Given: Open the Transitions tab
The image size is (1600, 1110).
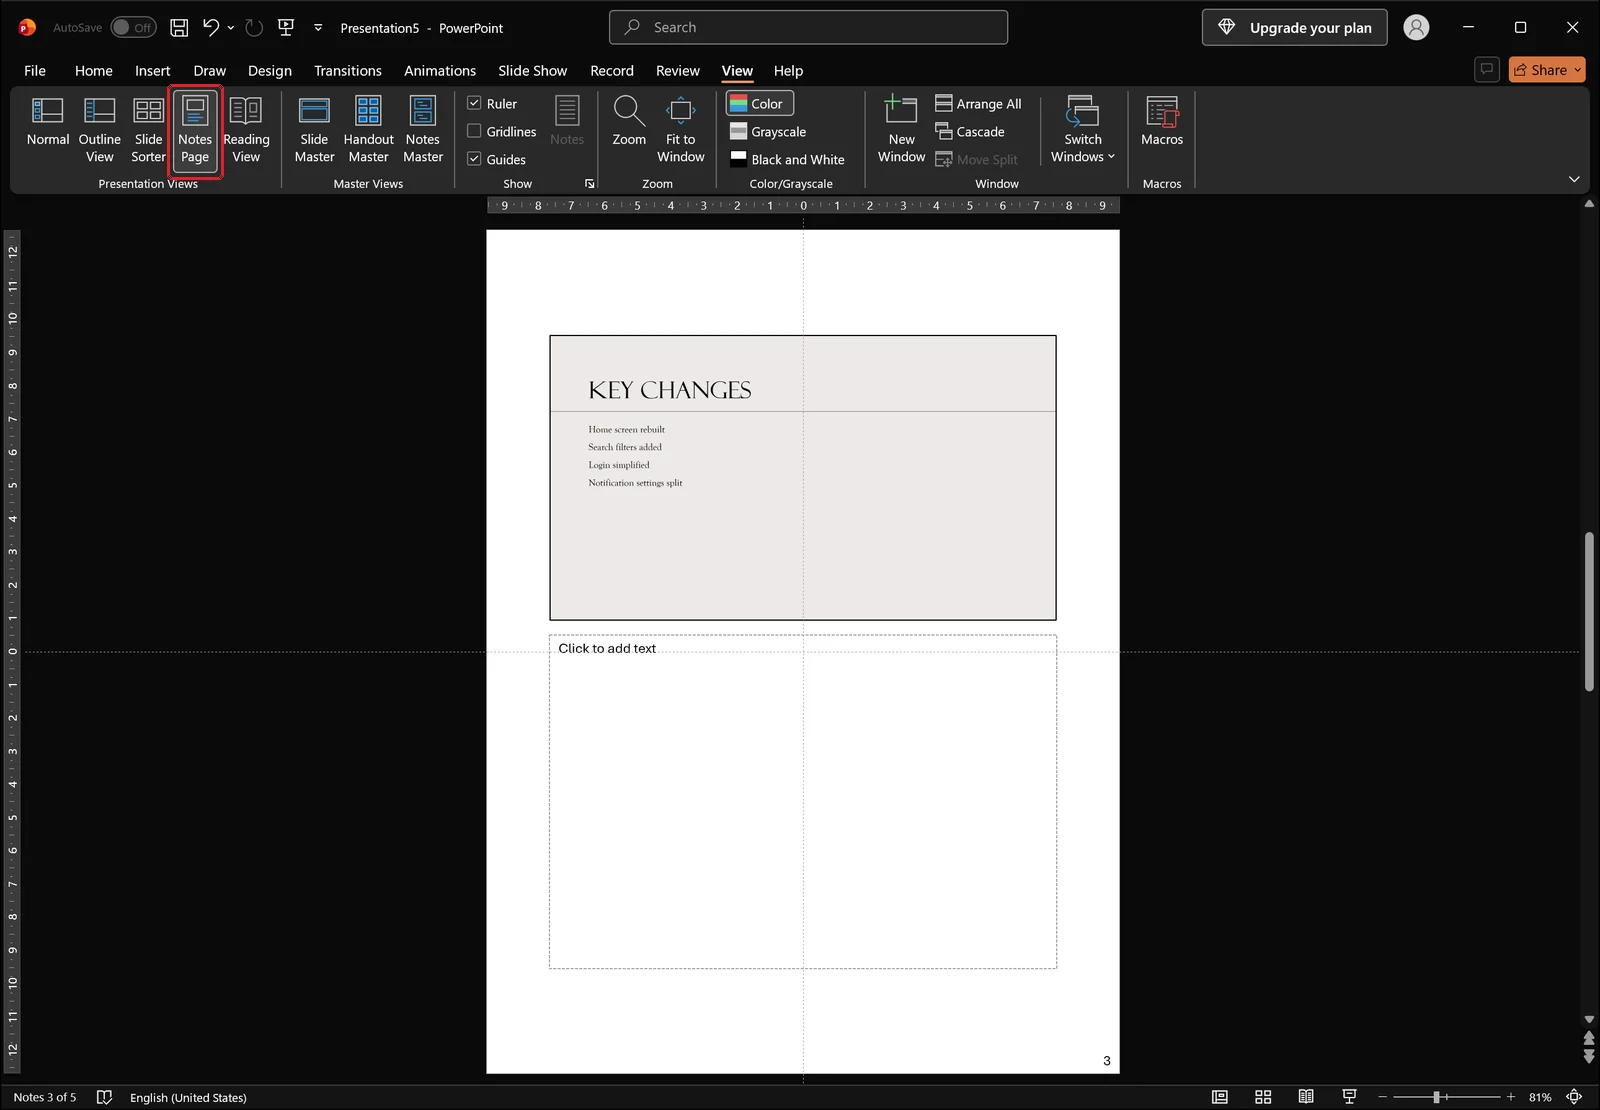Looking at the screenshot, I should click(348, 71).
